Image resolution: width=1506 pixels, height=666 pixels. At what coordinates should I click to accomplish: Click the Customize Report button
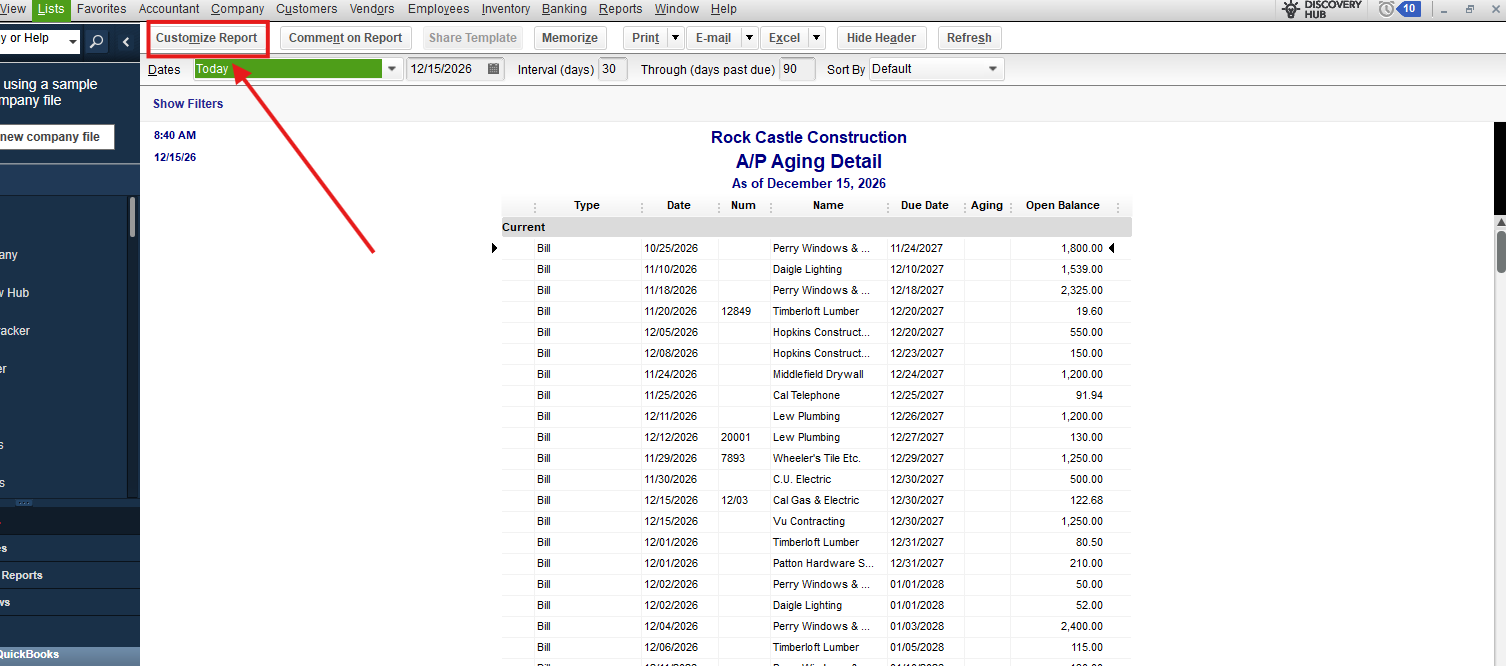(x=207, y=38)
